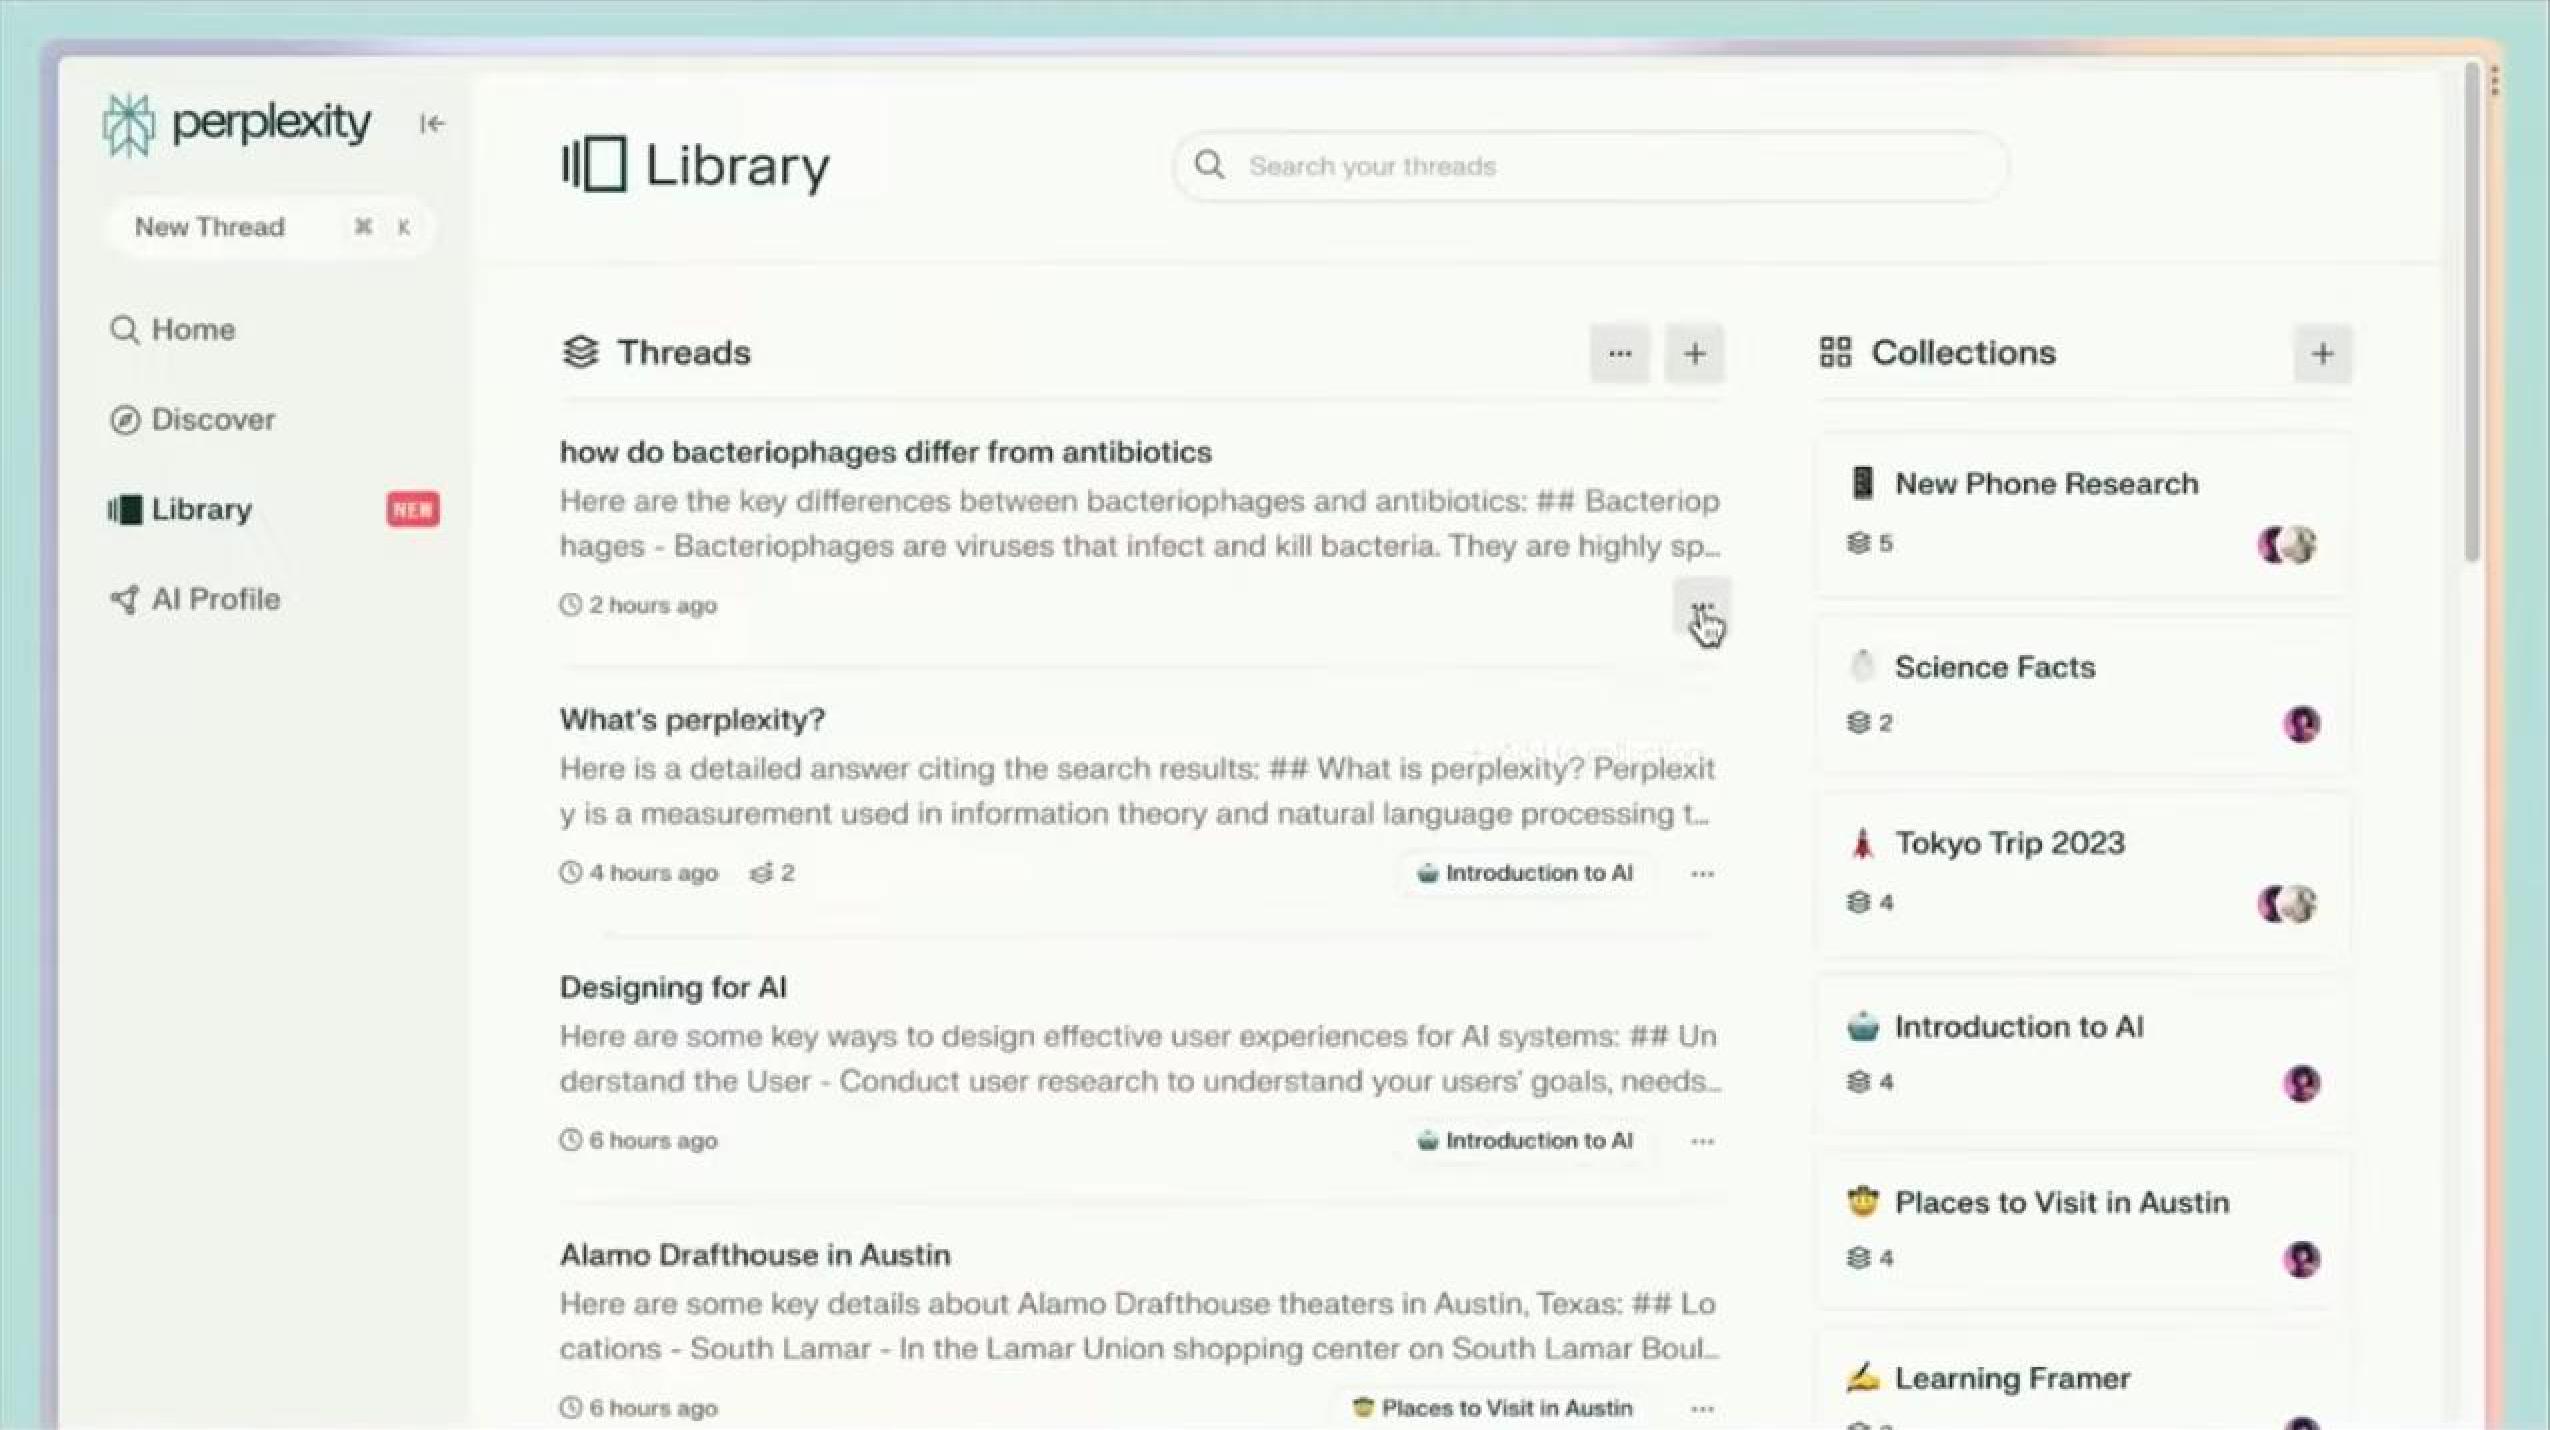The height and width of the screenshot is (1430, 2550).
Task: Click the Search your threads field
Action: (x=1590, y=166)
